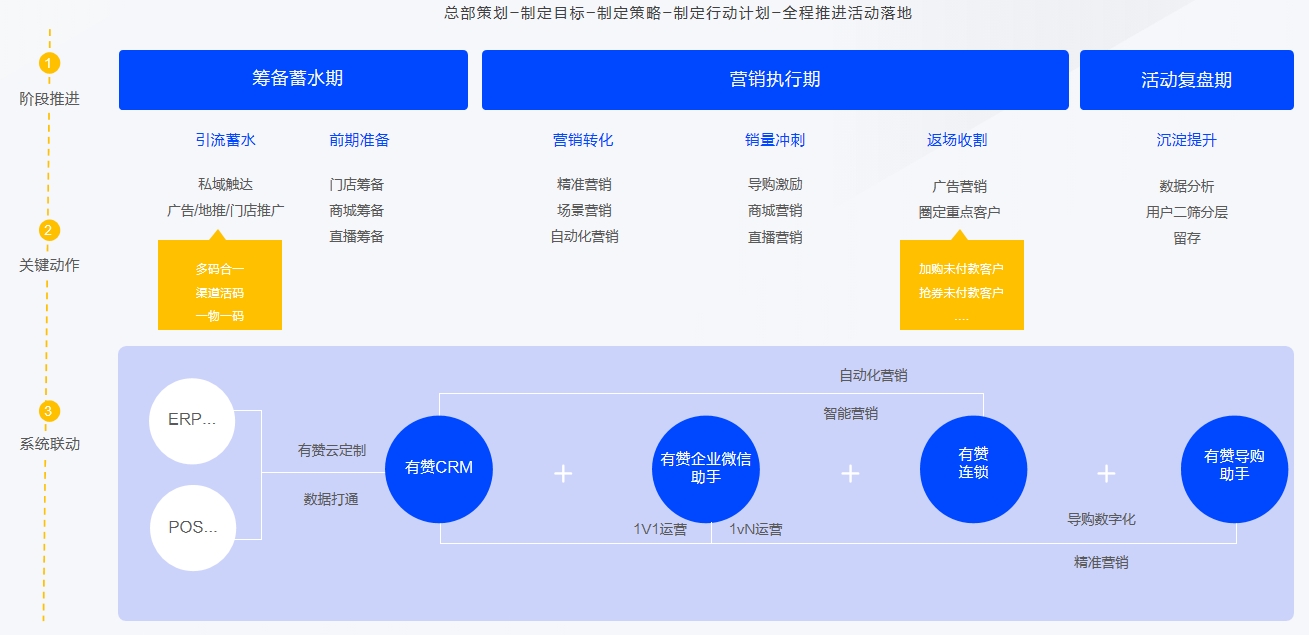Screen dimensions: 1309x635
Task: Click the step 2 circle above 关键动作
Action: (x=49, y=230)
